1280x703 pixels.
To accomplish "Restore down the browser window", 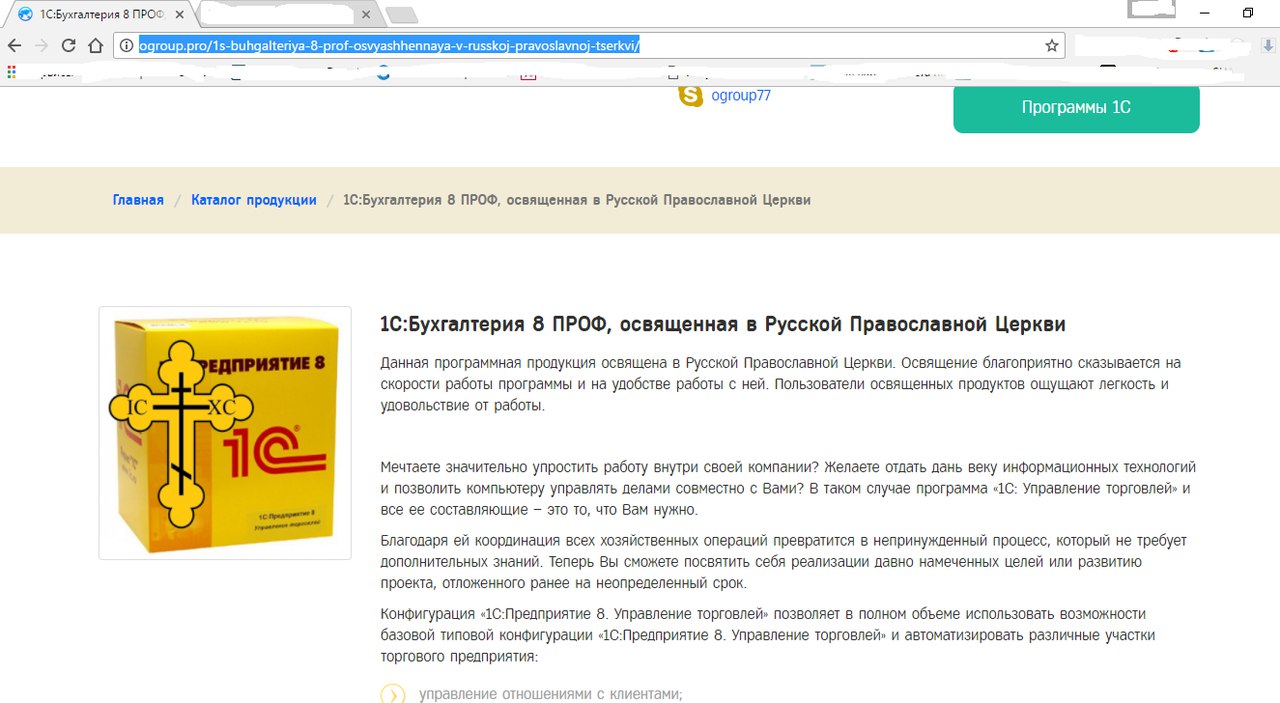I will [x=1248, y=12].
